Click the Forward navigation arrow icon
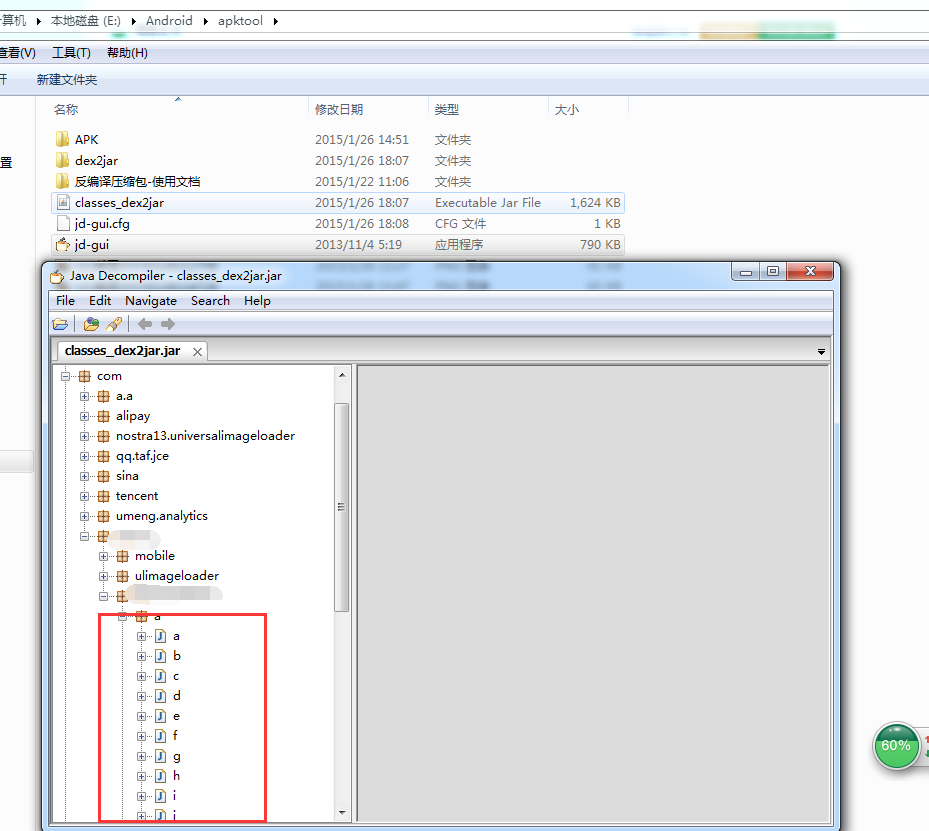Viewport: 929px width, 831px height. [x=168, y=324]
